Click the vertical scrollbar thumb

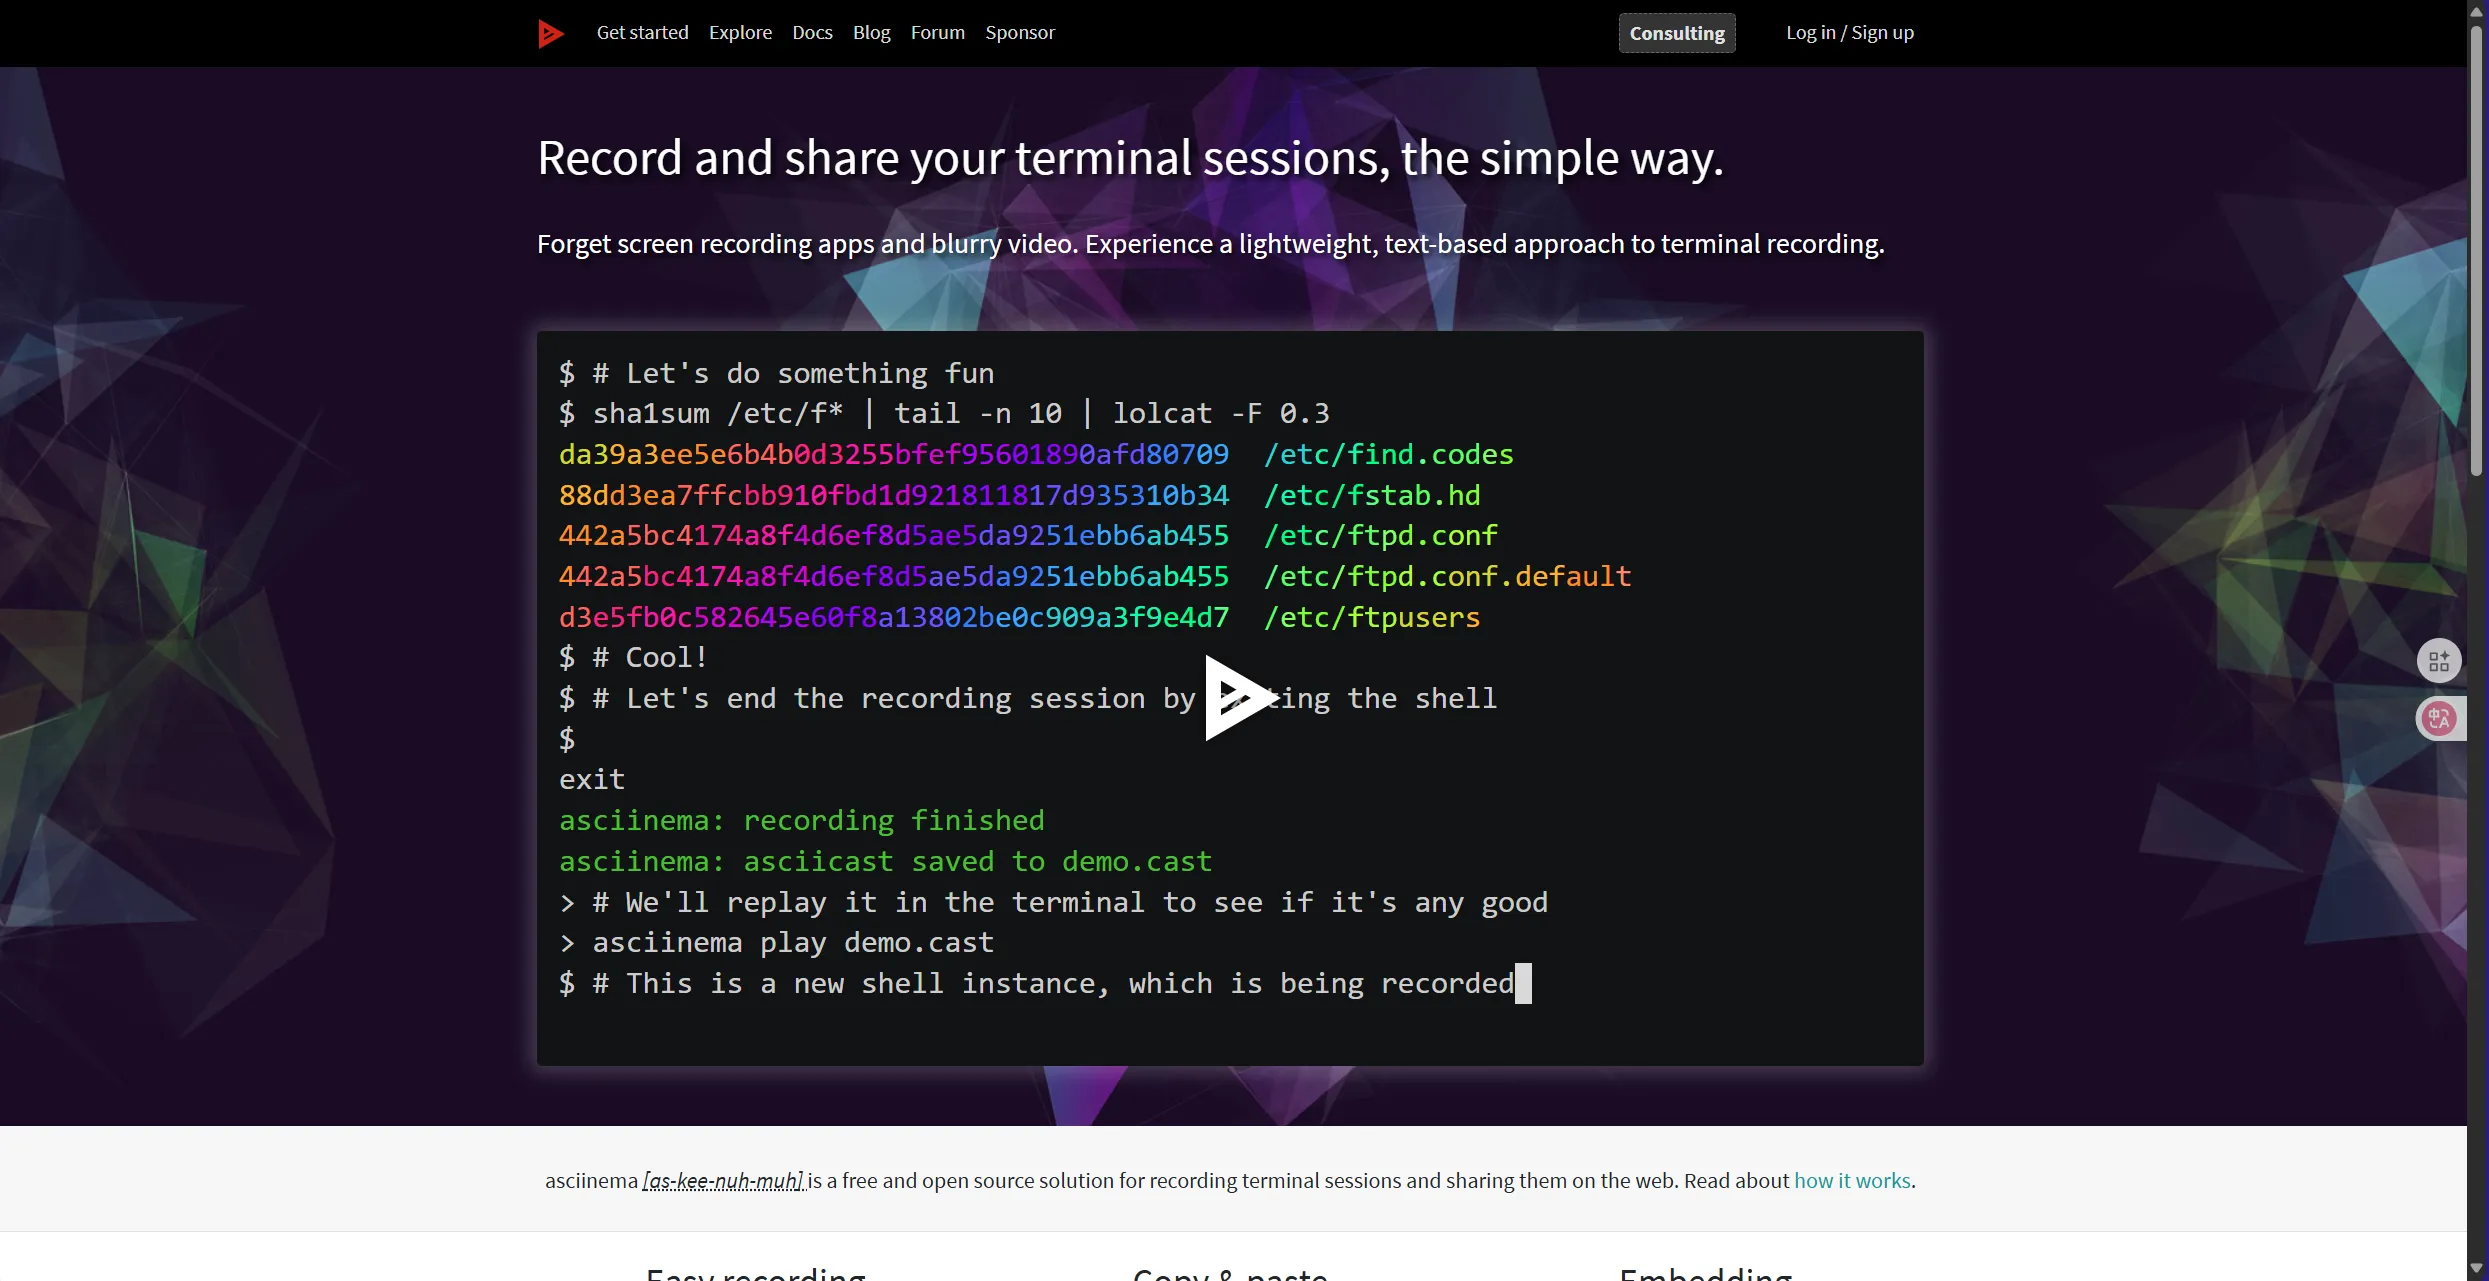[2477, 250]
